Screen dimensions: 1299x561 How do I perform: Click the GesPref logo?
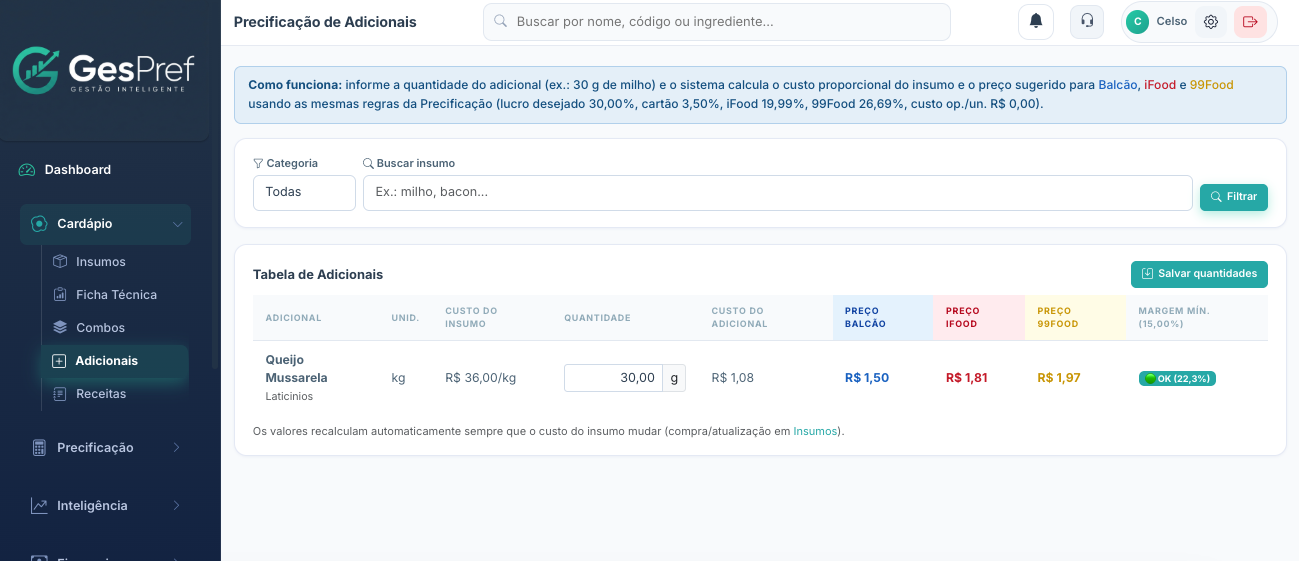coord(104,70)
